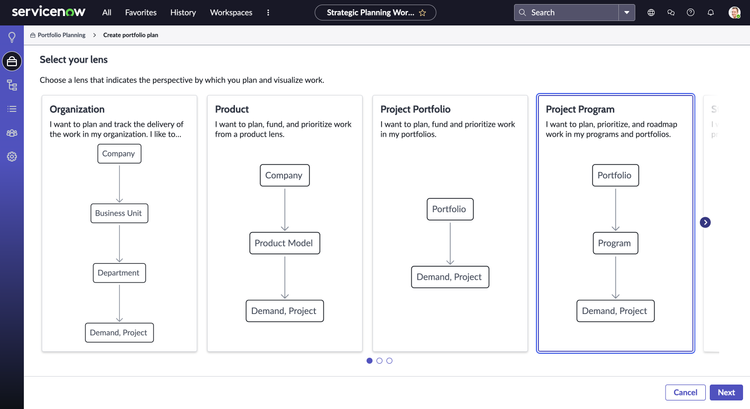Screen dimensions: 750x409
Task: Click the search magnifier icon
Action: click(x=522, y=12)
